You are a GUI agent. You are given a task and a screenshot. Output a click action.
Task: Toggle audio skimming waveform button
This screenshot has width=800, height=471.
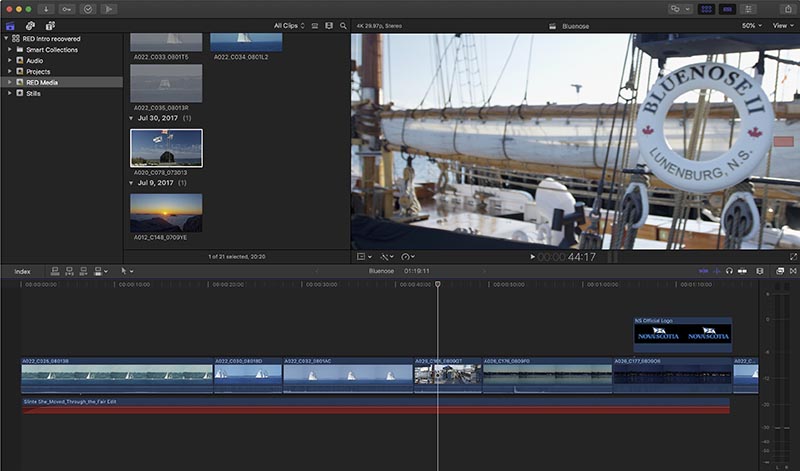[717, 271]
